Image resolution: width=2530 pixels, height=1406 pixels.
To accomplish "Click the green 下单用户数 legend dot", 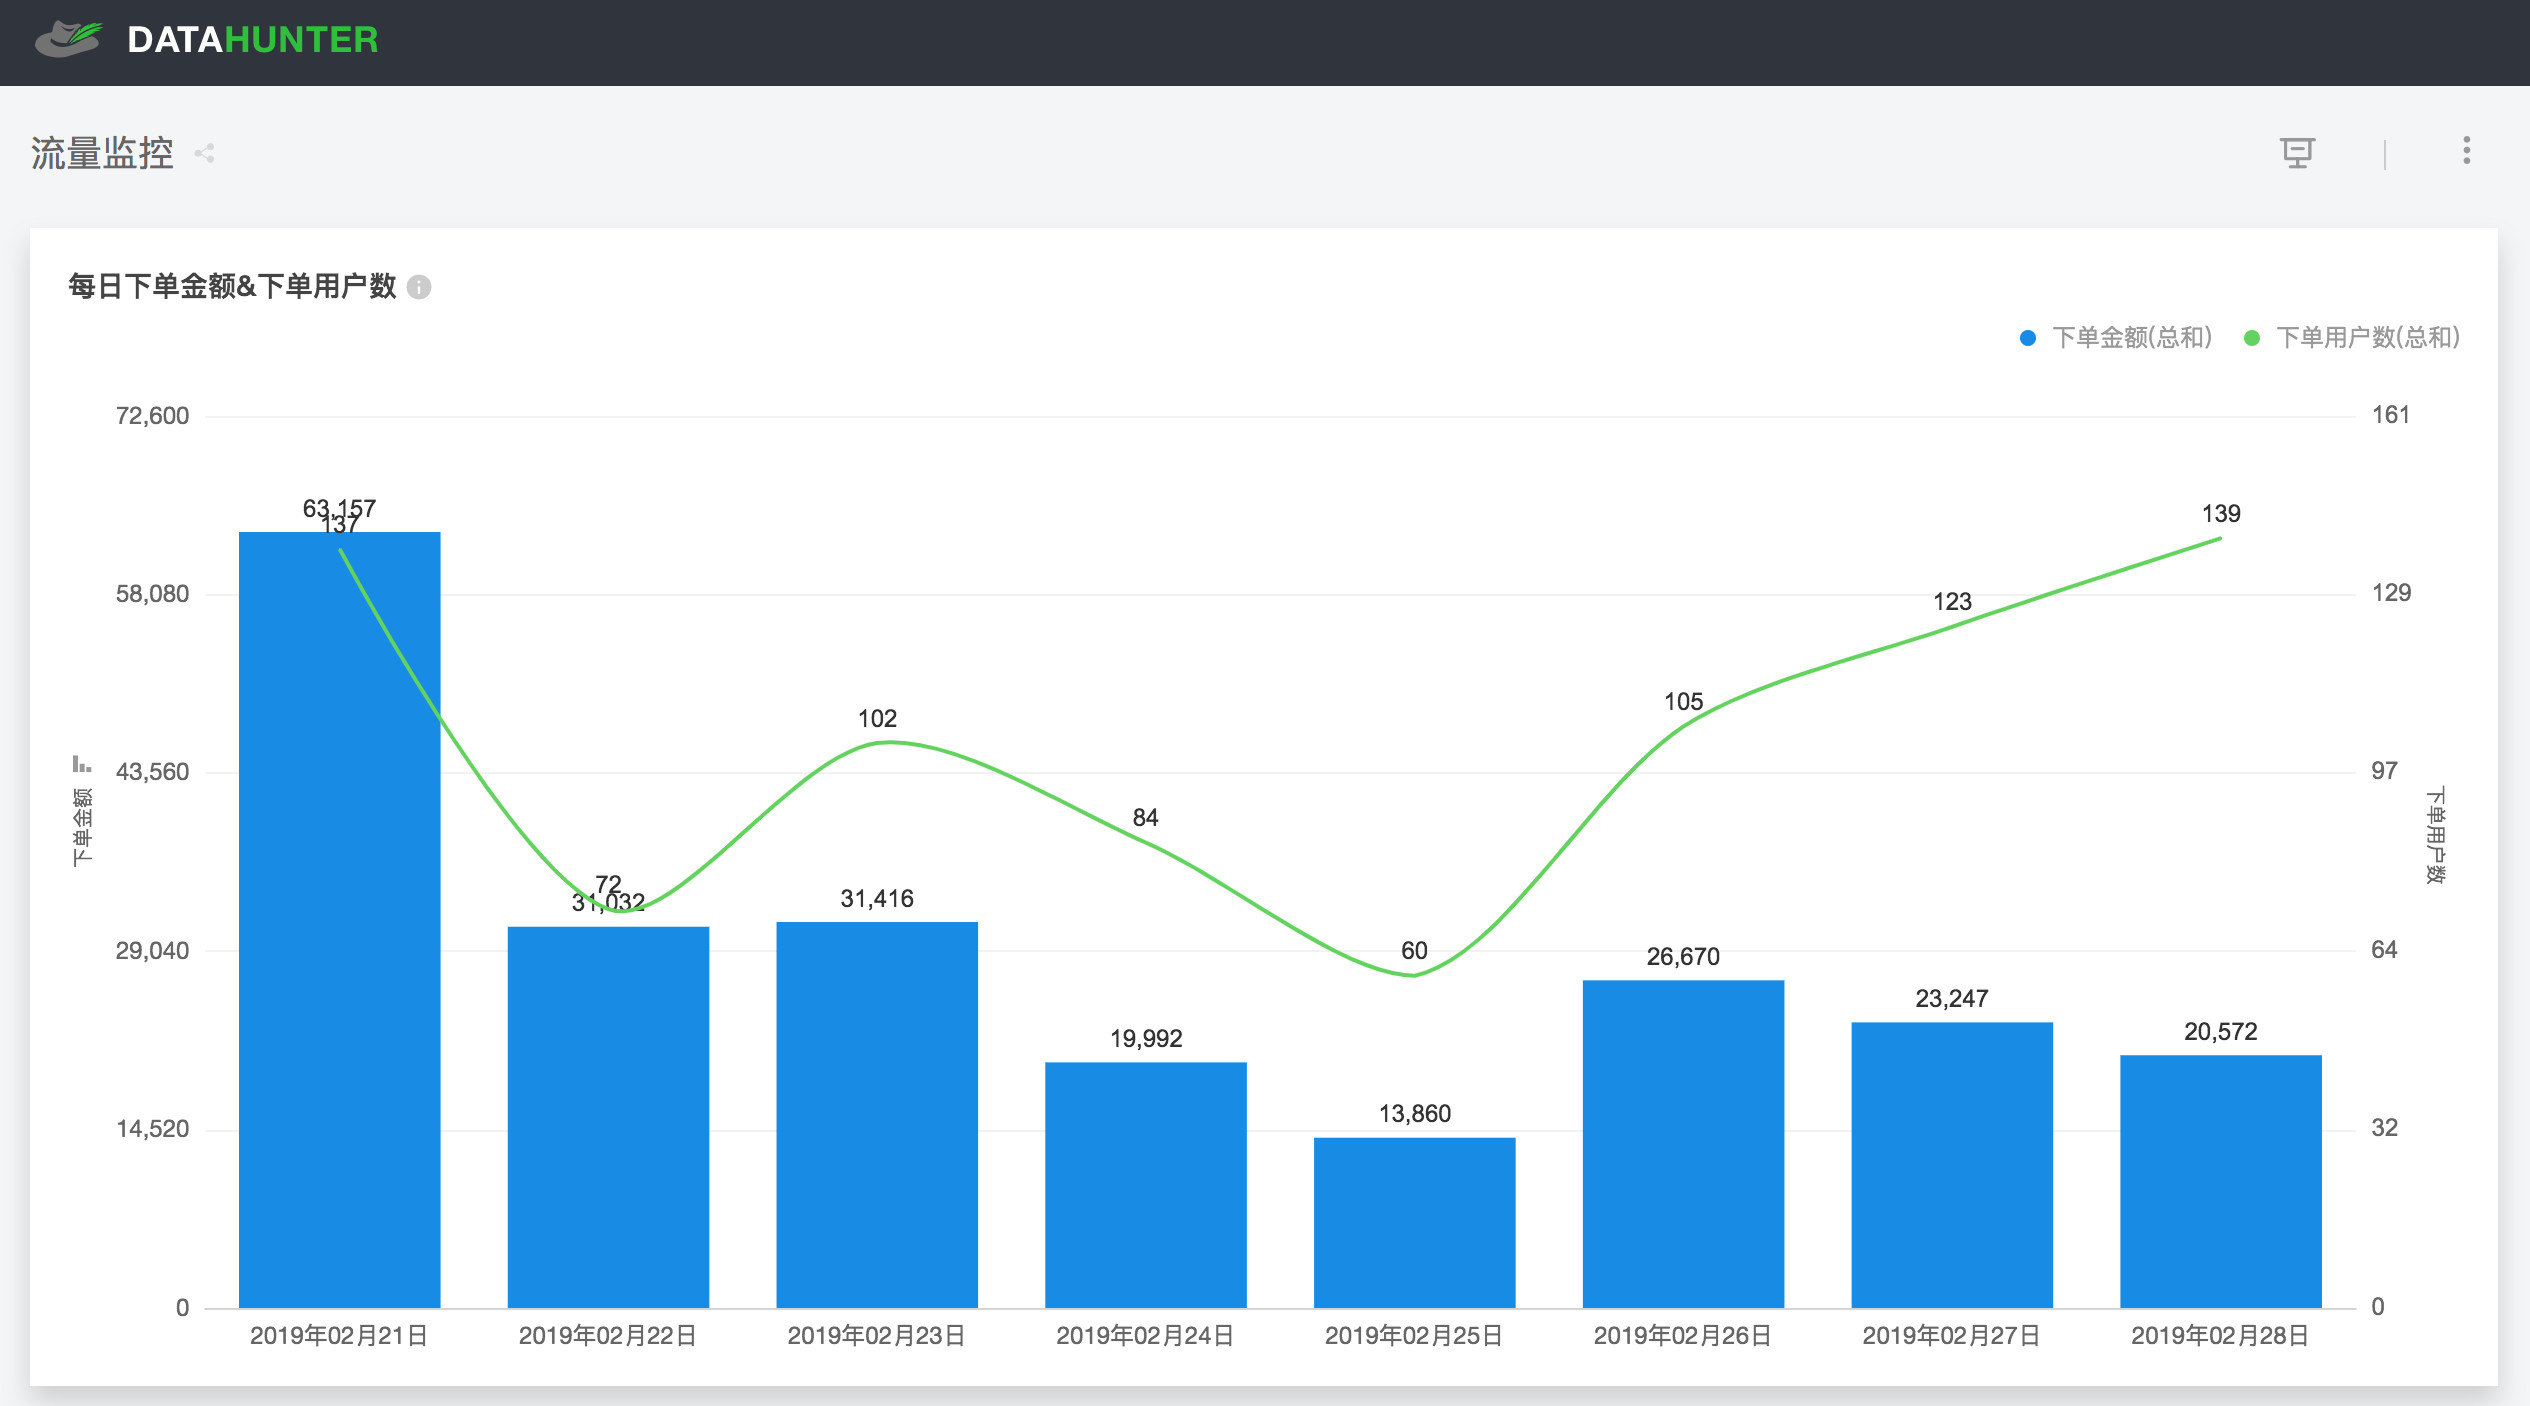I will tap(2252, 338).
